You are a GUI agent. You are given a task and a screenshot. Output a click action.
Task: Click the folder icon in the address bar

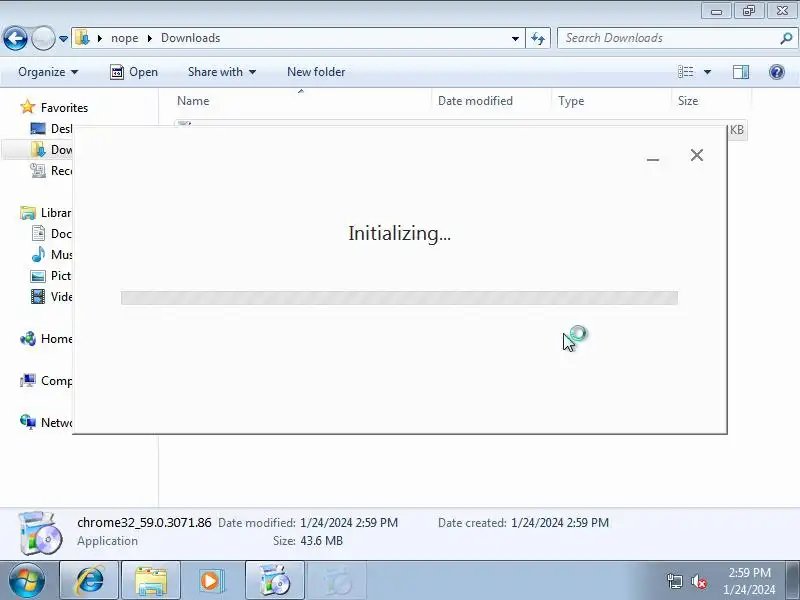[x=82, y=38]
